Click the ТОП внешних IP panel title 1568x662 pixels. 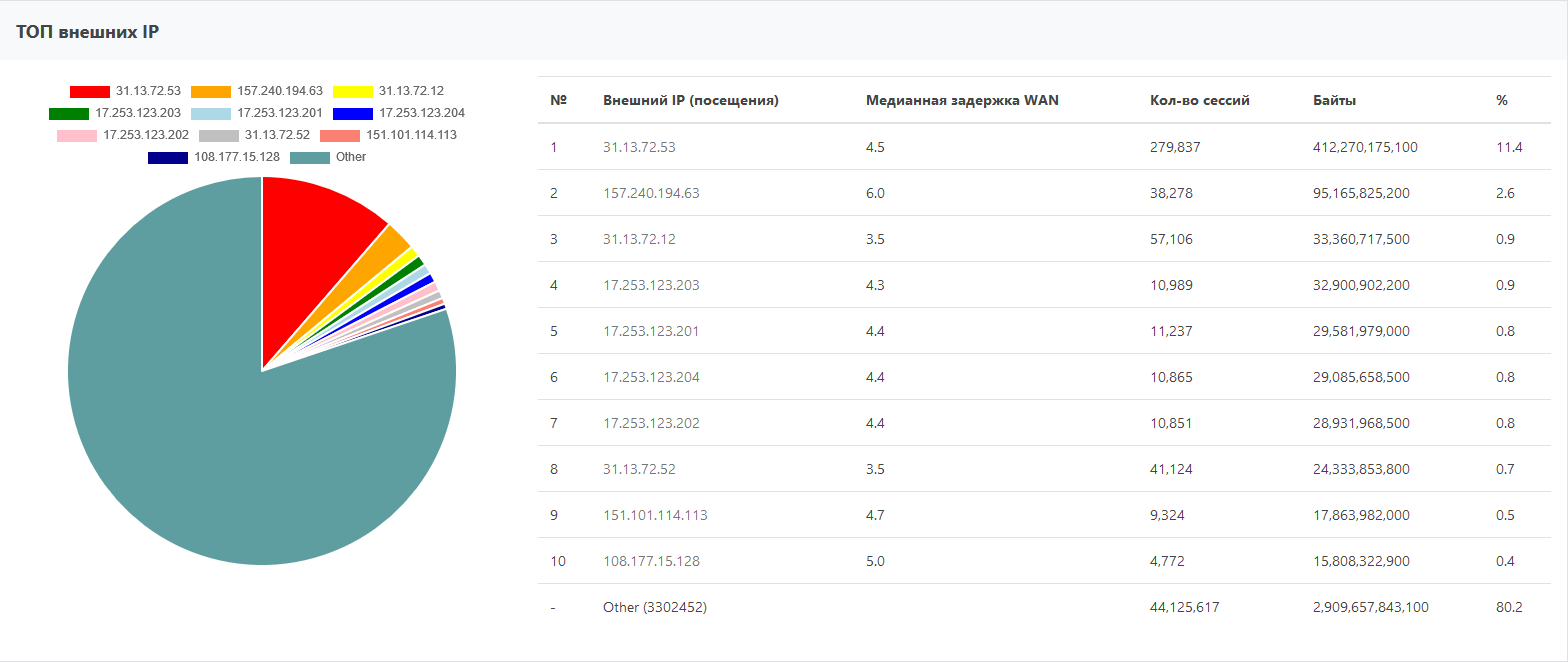click(x=88, y=32)
